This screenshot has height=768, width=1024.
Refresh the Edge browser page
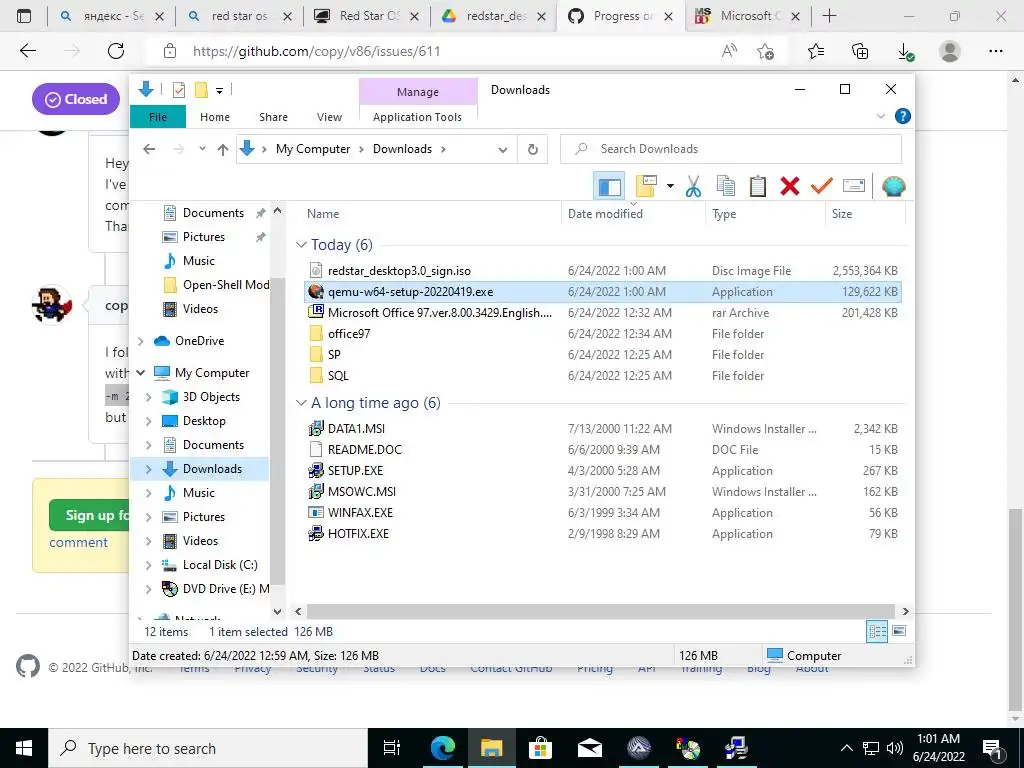(116, 51)
